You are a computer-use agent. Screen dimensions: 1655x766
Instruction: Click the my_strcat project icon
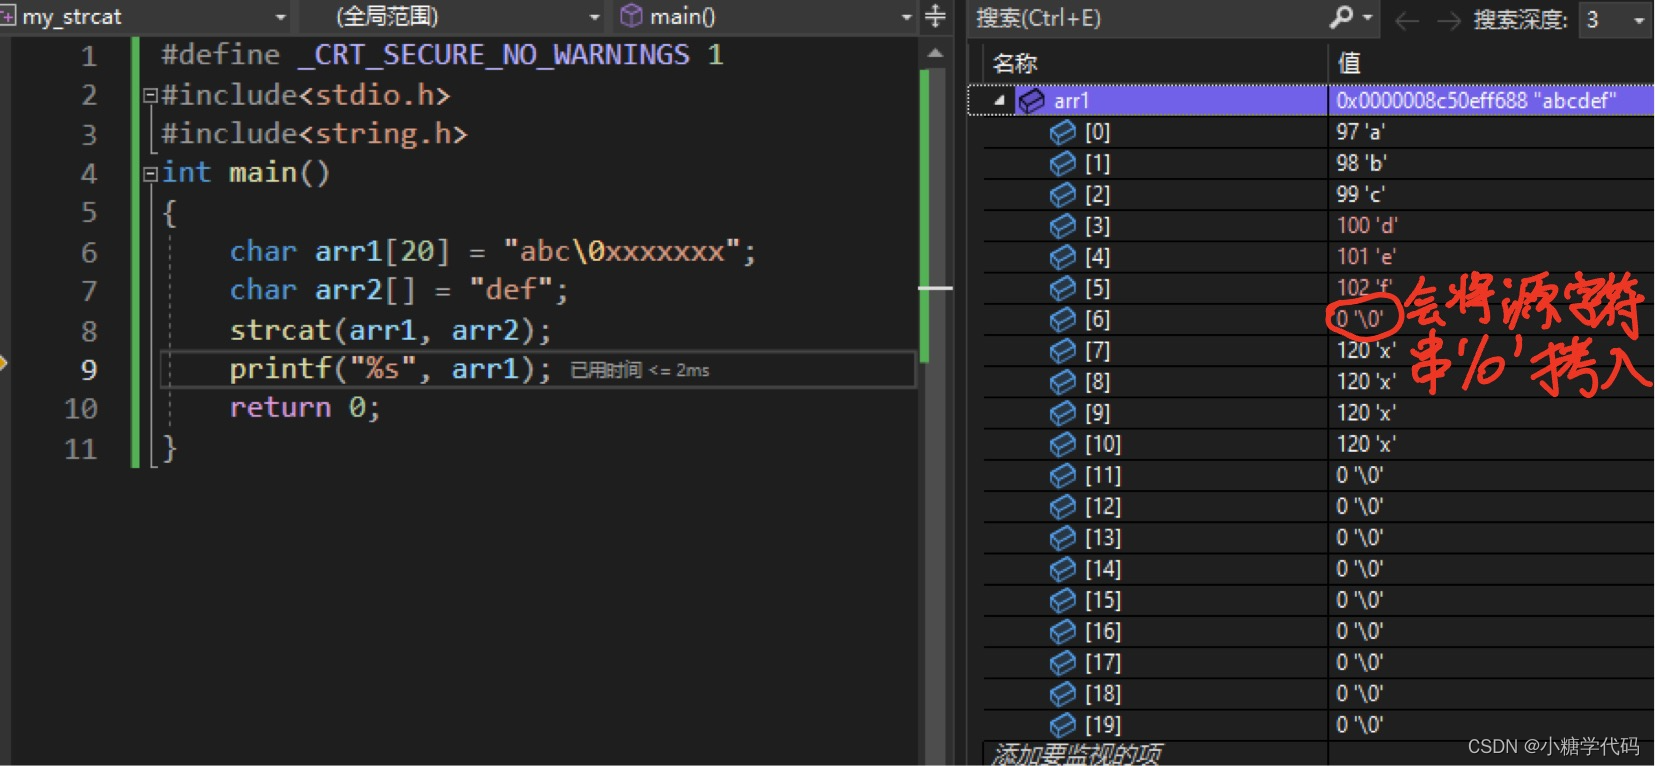[x=7, y=16]
